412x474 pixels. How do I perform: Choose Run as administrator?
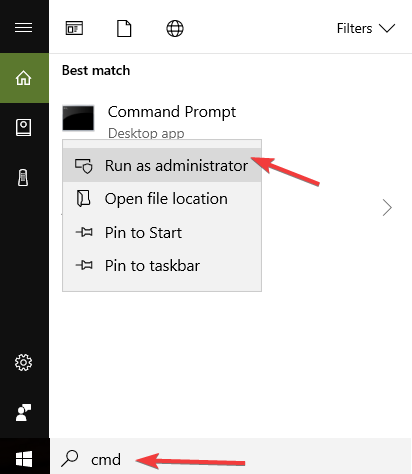162,165
